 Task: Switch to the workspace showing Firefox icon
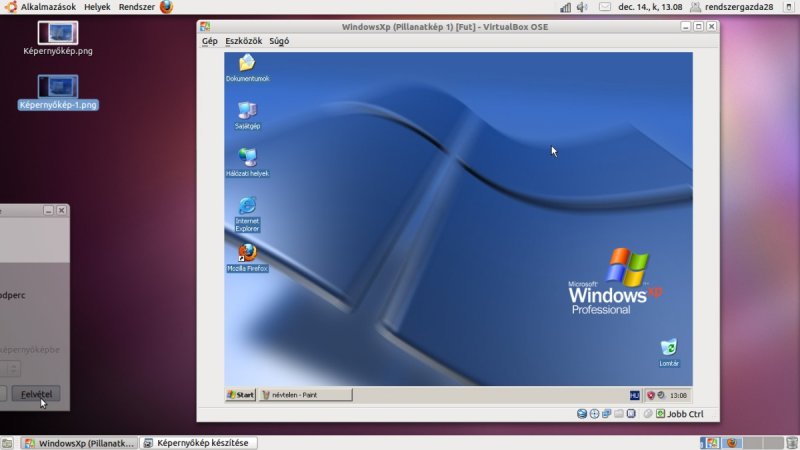tap(731, 443)
